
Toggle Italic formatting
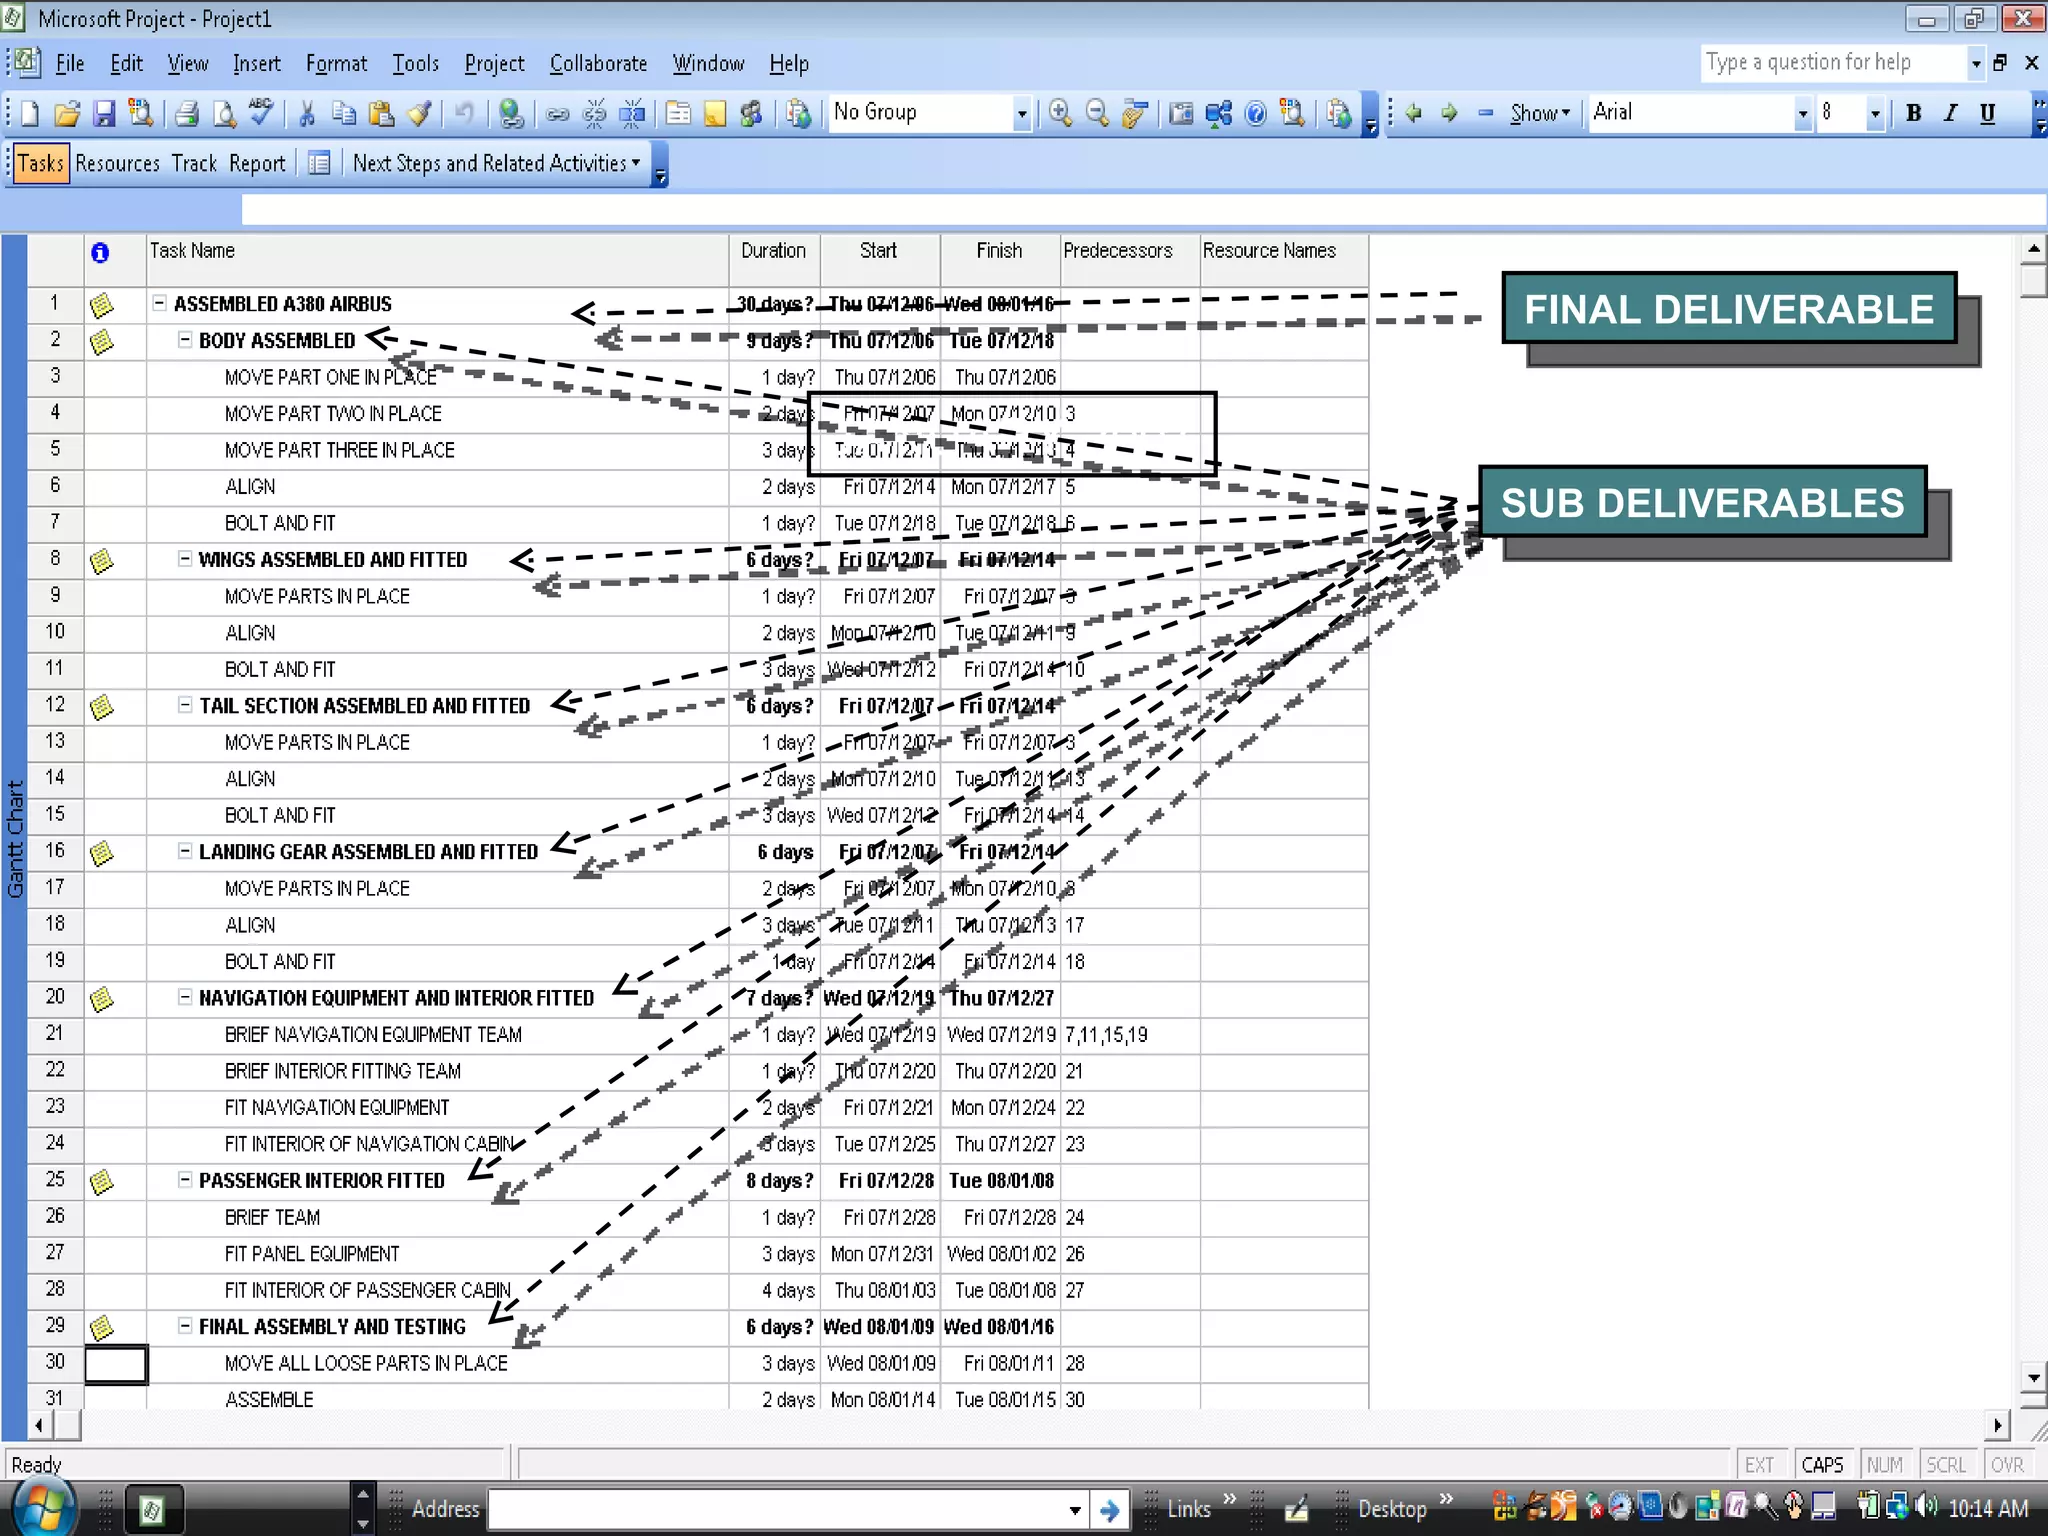[x=1950, y=113]
